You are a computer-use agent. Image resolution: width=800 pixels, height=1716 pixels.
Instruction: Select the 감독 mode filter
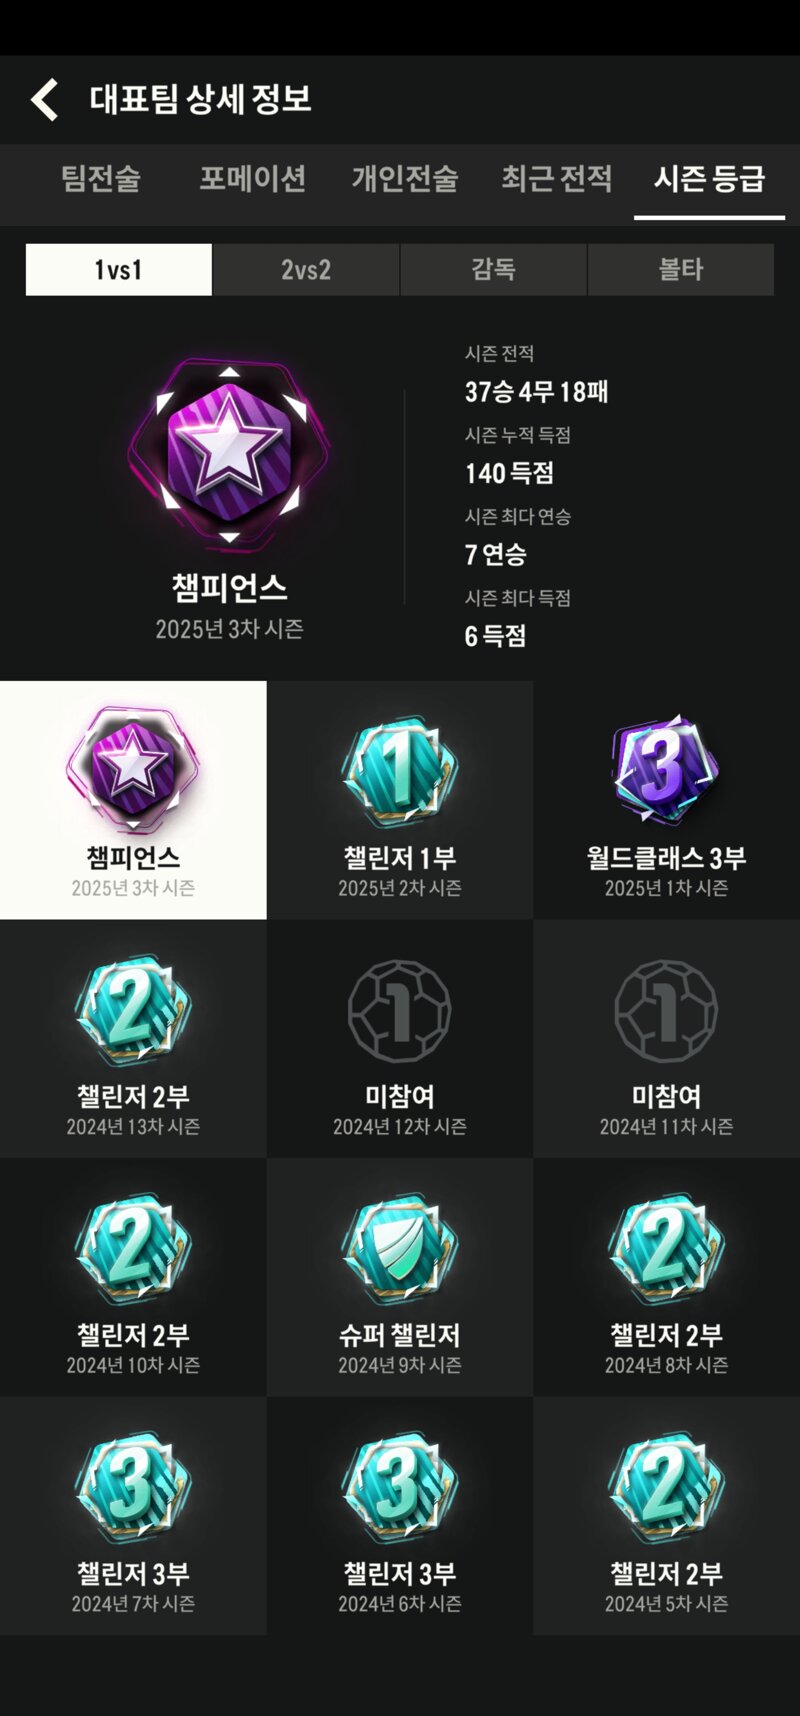click(x=493, y=269)
